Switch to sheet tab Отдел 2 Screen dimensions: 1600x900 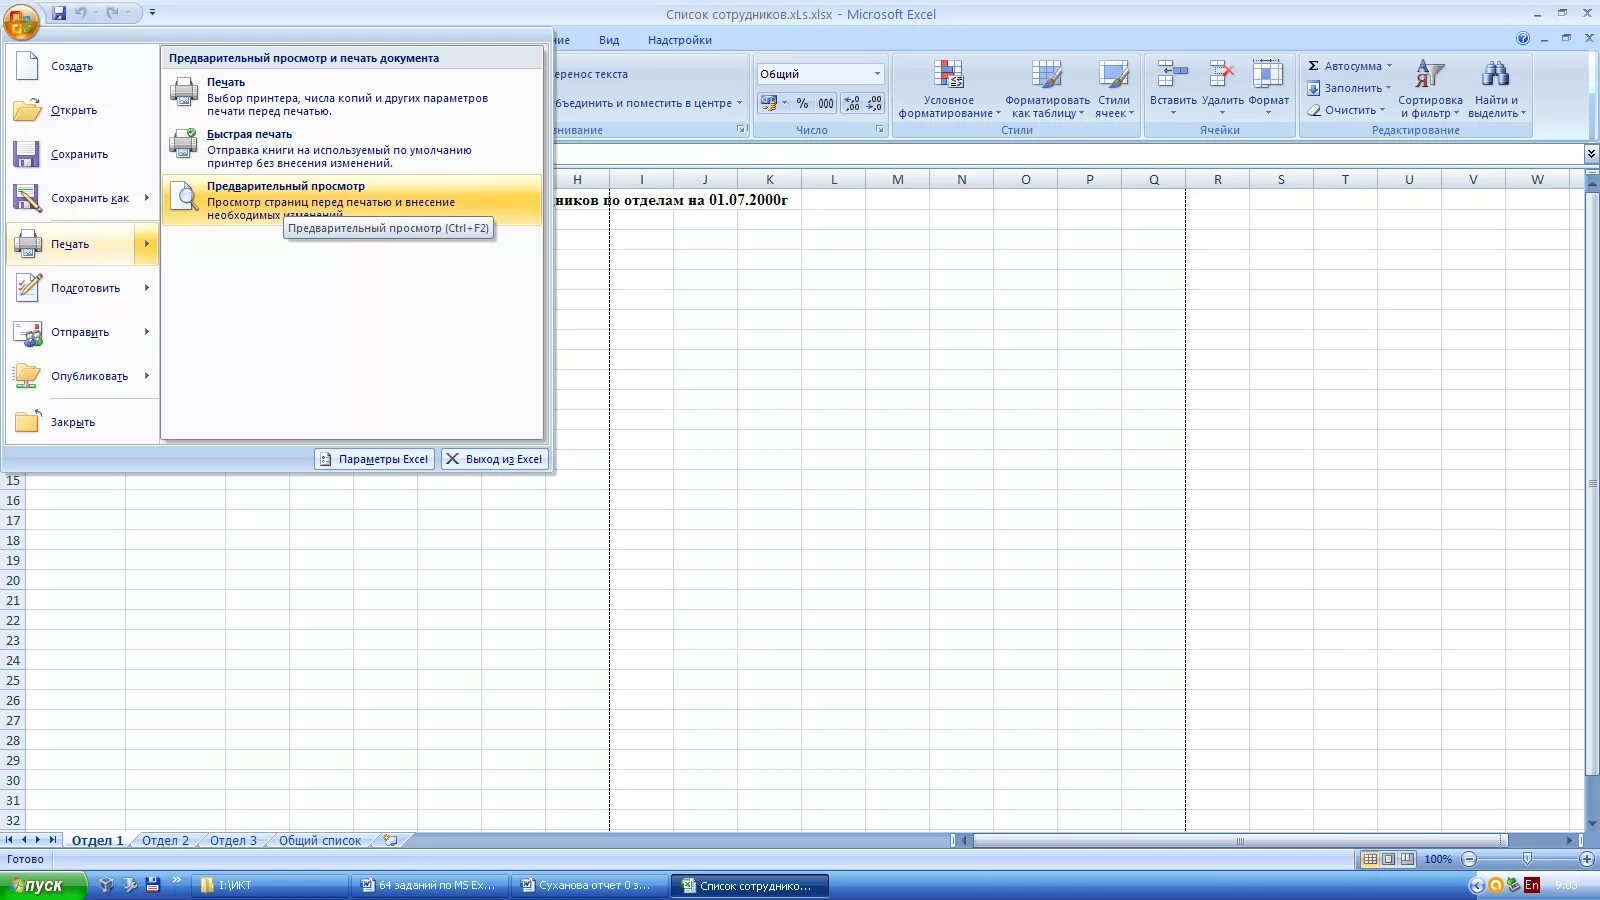pos(165,840)
